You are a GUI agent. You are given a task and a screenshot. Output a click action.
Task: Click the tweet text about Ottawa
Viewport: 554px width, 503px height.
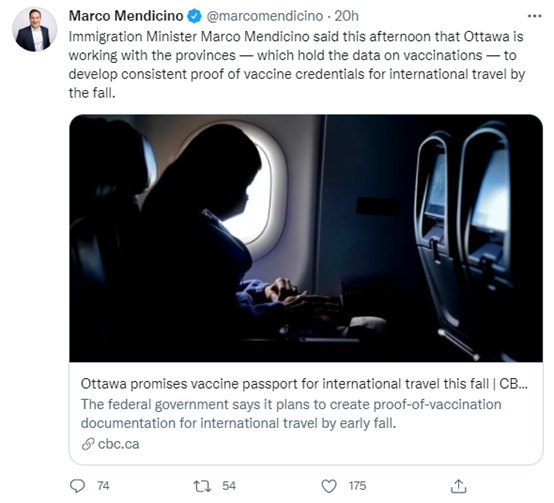click(x=297, y=65)
